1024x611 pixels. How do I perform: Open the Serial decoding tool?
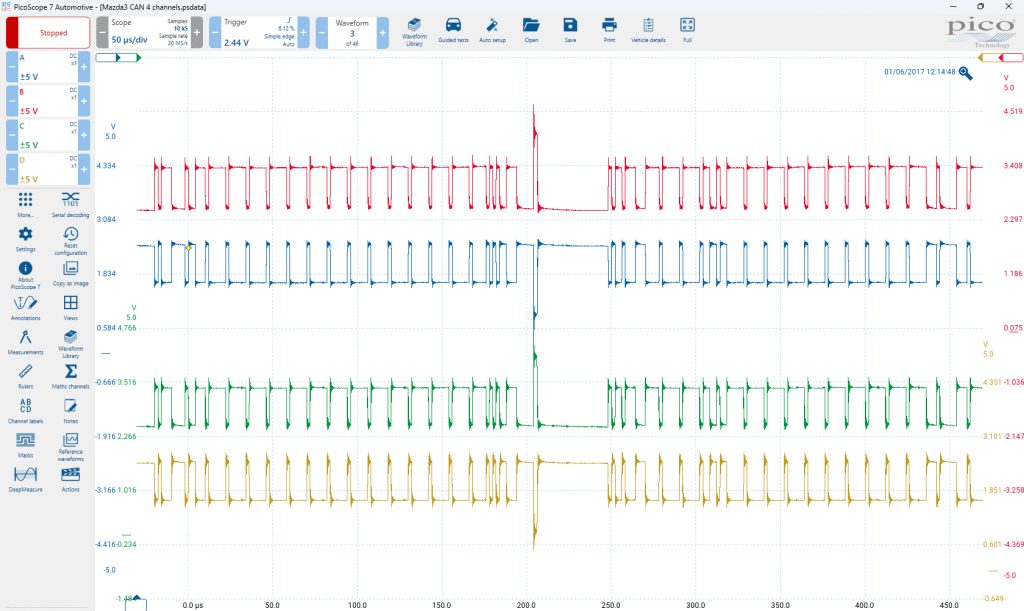[71, 204]
